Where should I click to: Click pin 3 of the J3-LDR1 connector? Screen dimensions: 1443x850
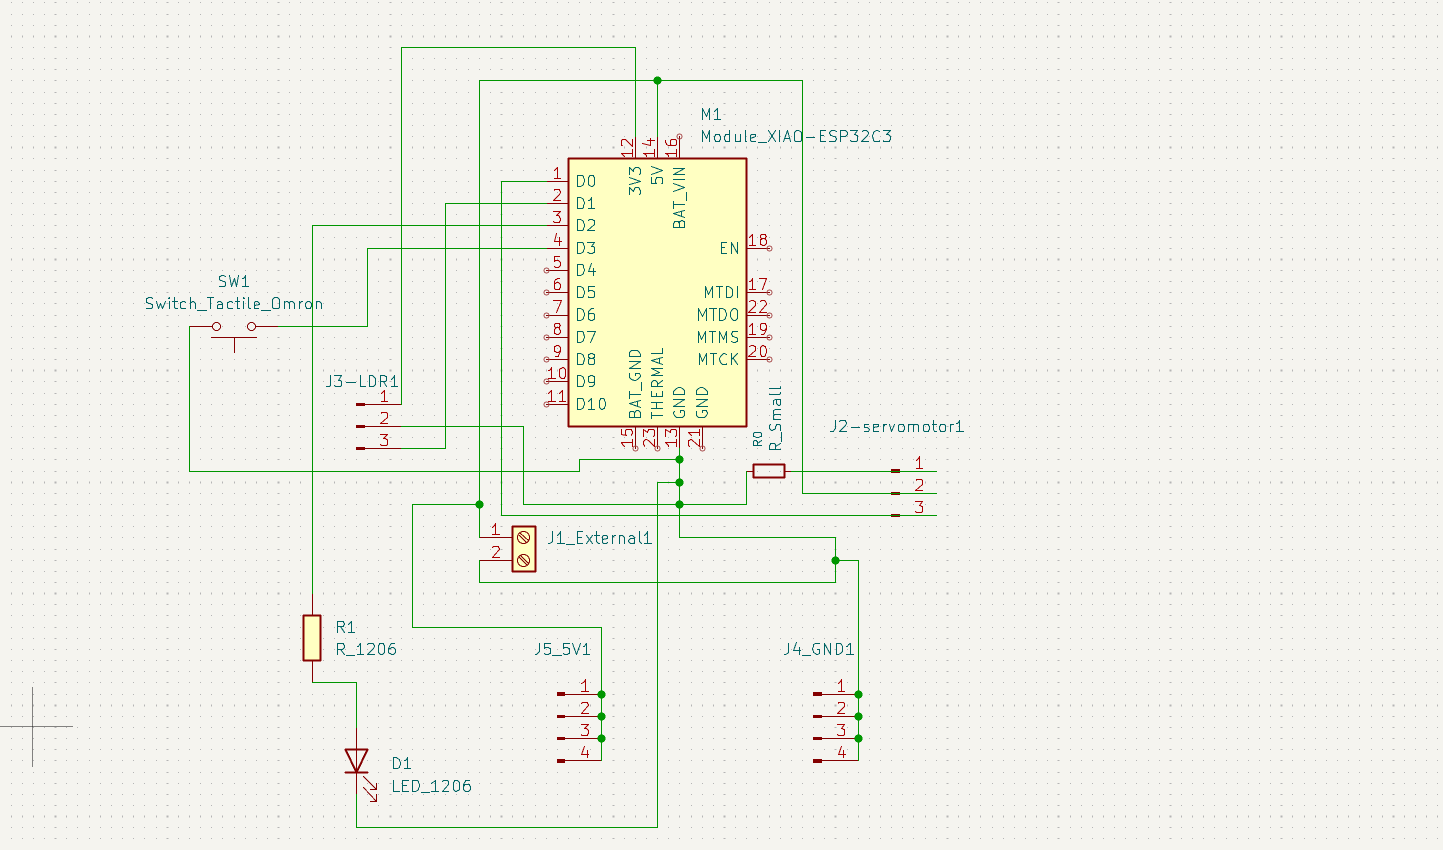tap(379, 448)
